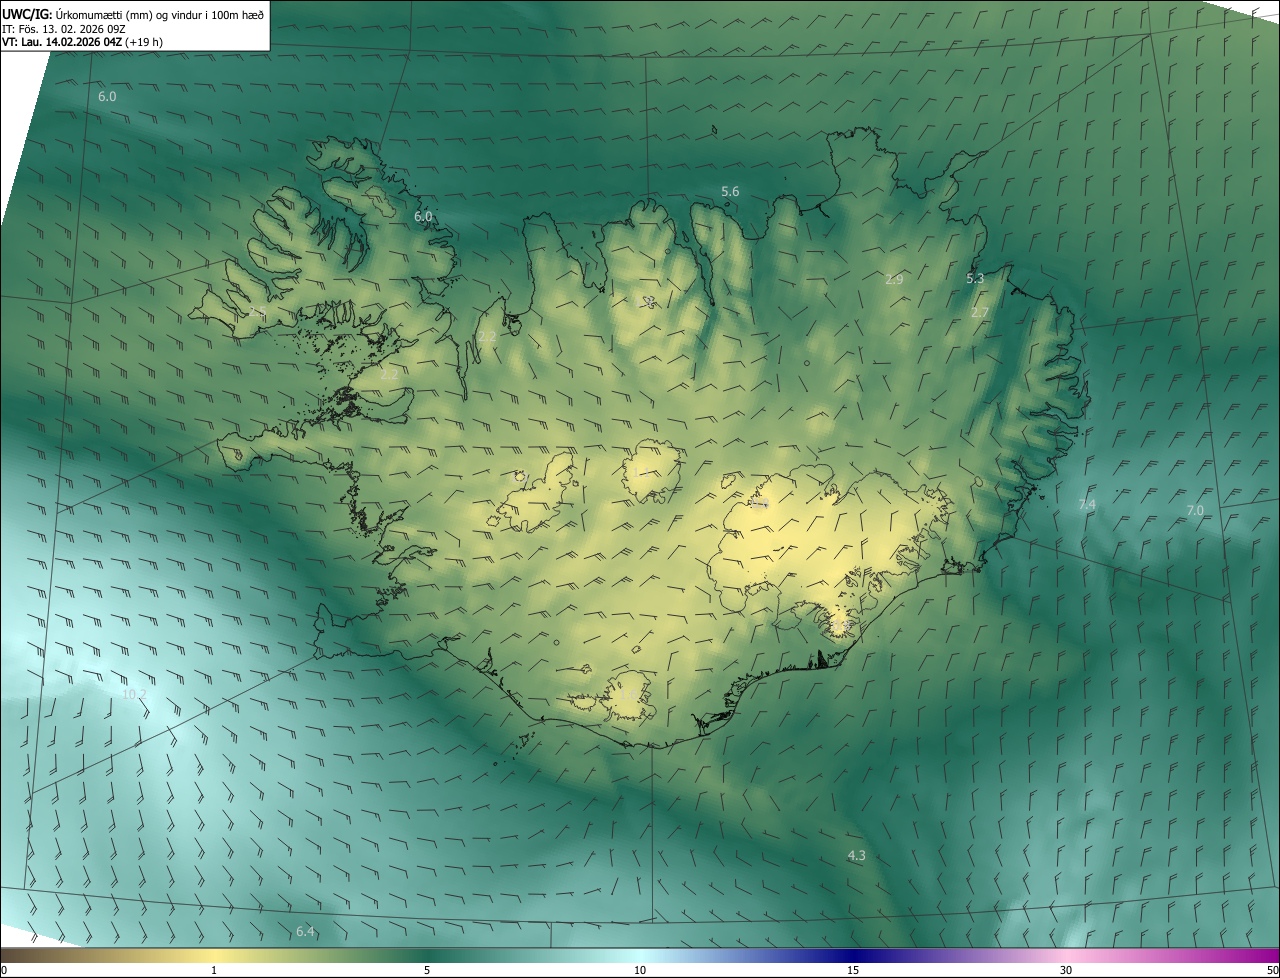This screenshot has height=978, width=1280.
Task: Click the 7.0 value east of Iceland
Action: coord(1195,511)
